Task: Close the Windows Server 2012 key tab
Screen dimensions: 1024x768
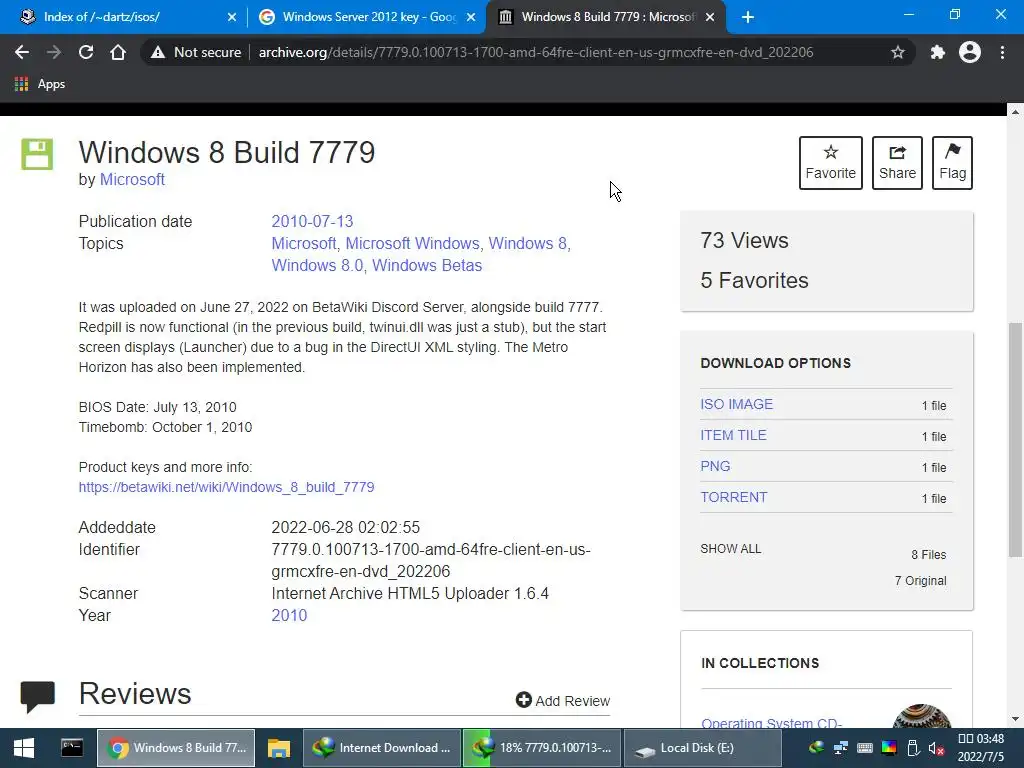Action: tap(471, 17)
